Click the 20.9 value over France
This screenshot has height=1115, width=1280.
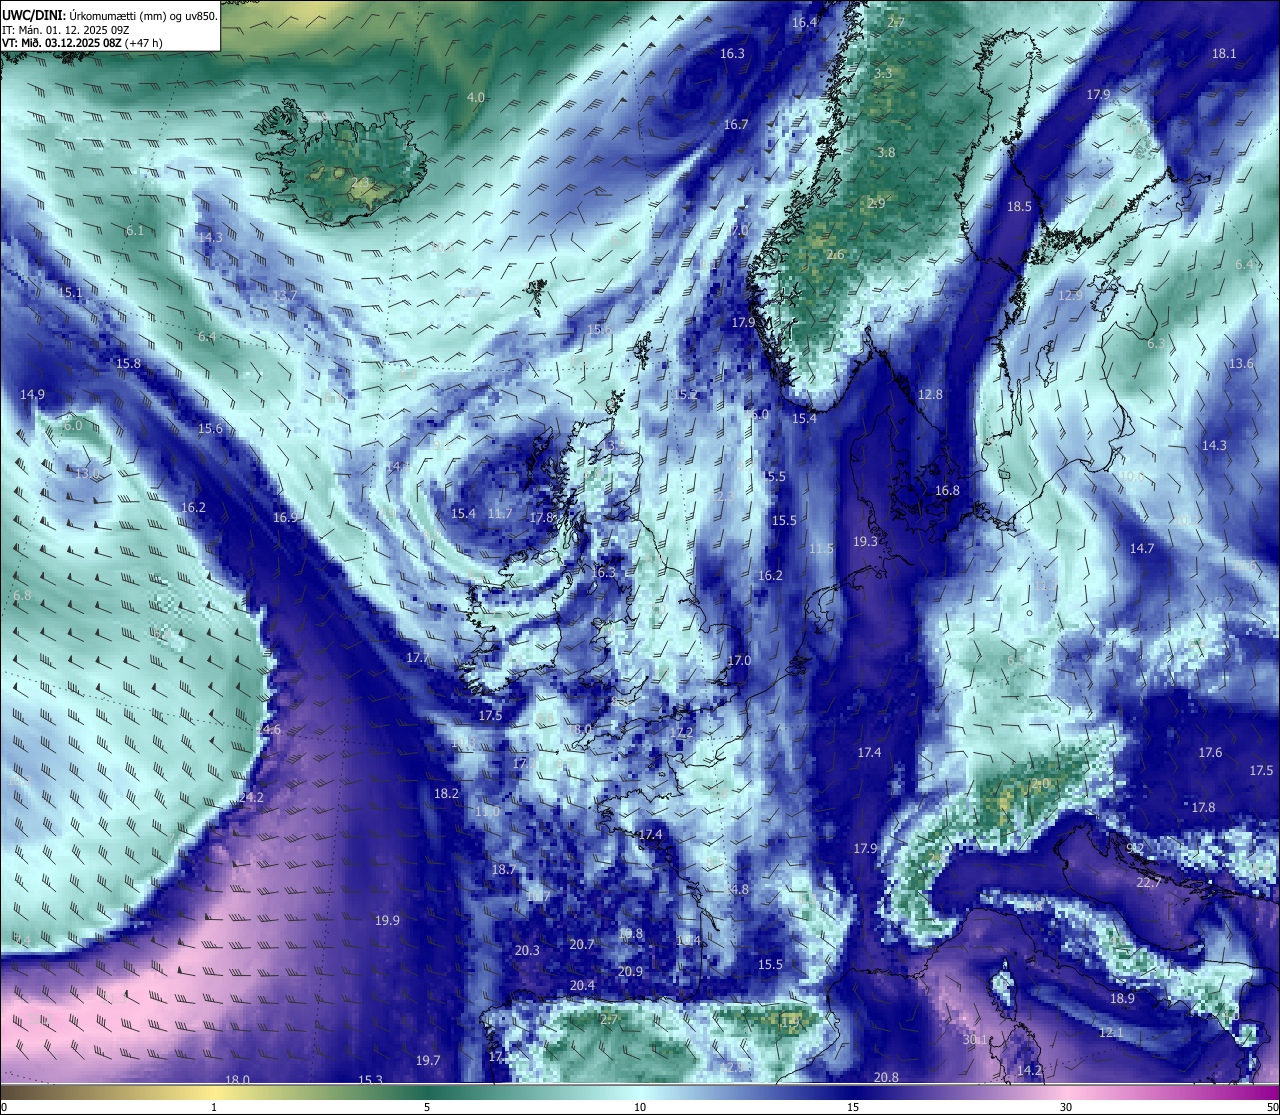(x=630, y=971)
